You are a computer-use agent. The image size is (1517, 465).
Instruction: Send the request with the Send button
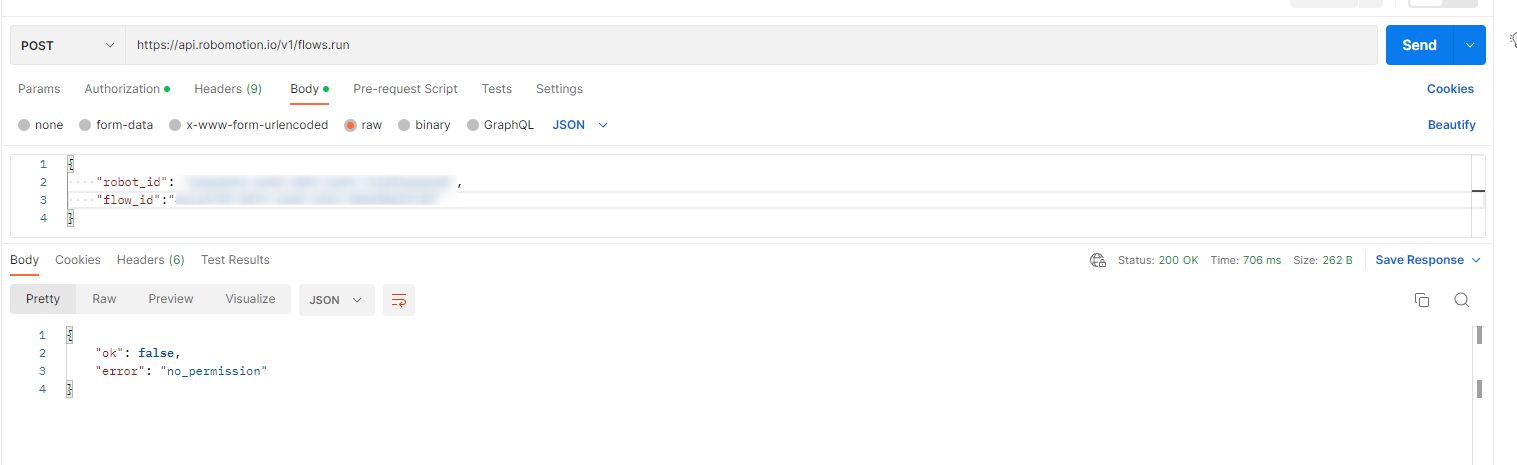1419,45
